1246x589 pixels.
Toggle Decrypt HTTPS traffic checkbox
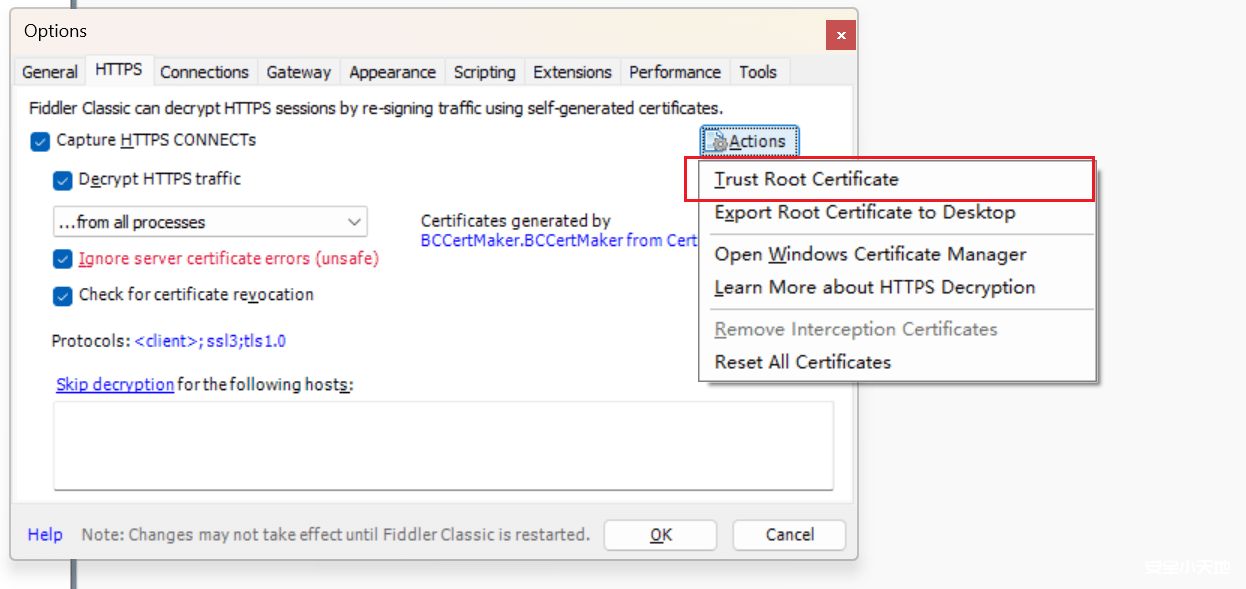62,180
